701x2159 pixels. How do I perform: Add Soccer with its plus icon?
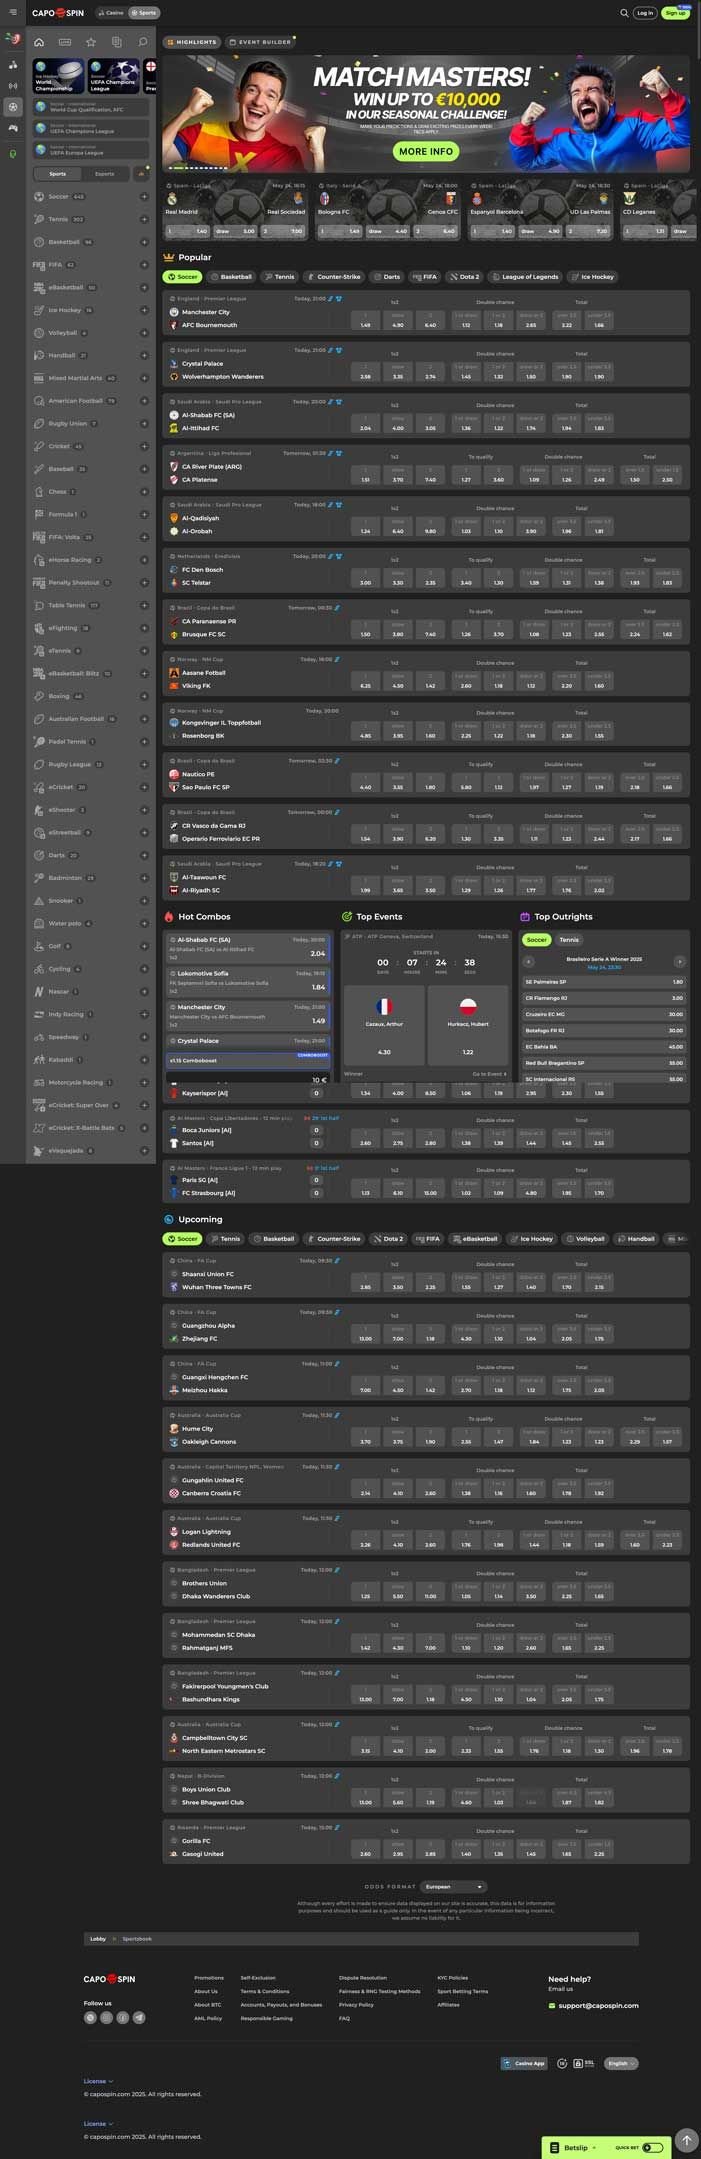click(144, 197)
